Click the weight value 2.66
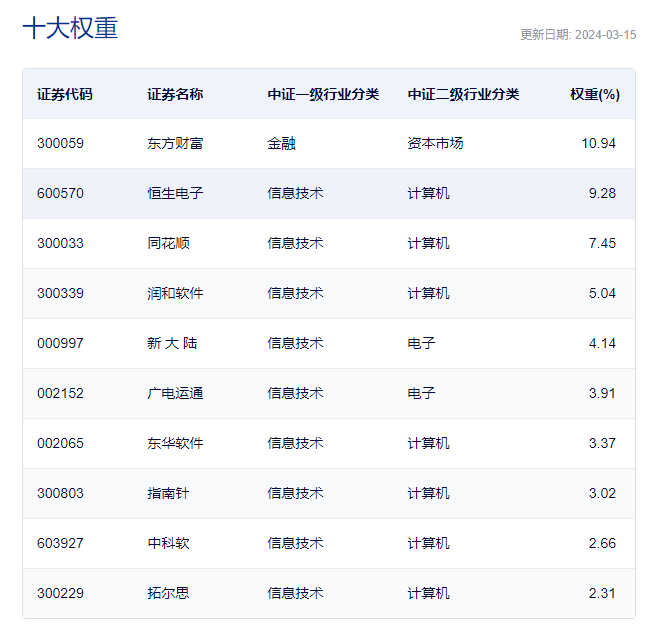Screen dimensions: 648x629 pyautogui.click(x=602, y=543)
